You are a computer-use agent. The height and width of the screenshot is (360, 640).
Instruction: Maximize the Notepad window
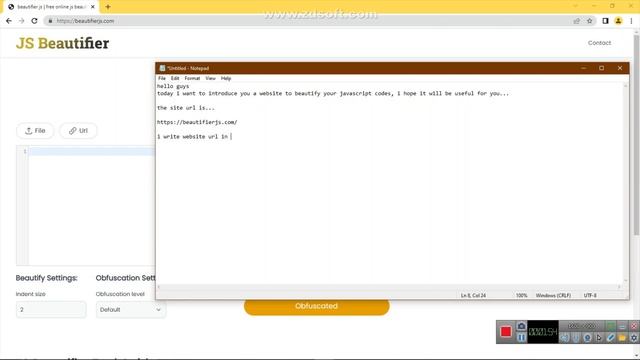pos(602,68)
